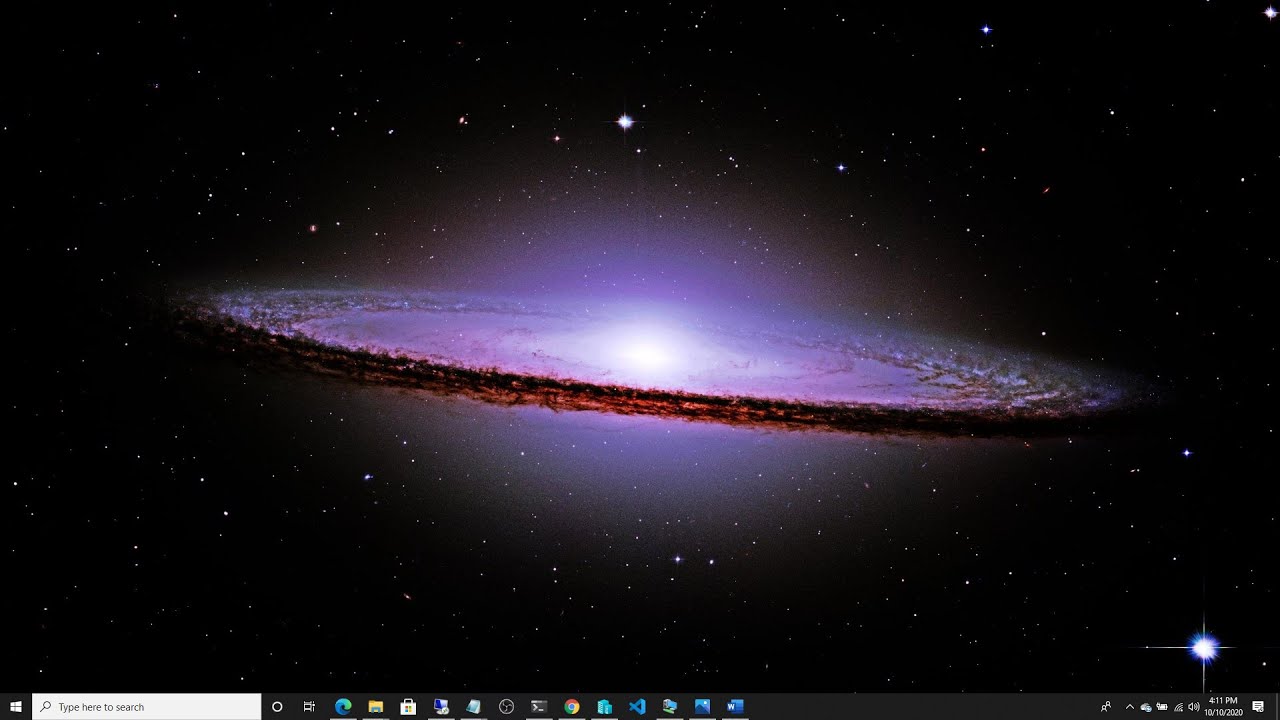Open the Photos app from the taskbar
The width and height of the screenshot is (1280, 720).
pyautogui.click(x=702, y=706)
